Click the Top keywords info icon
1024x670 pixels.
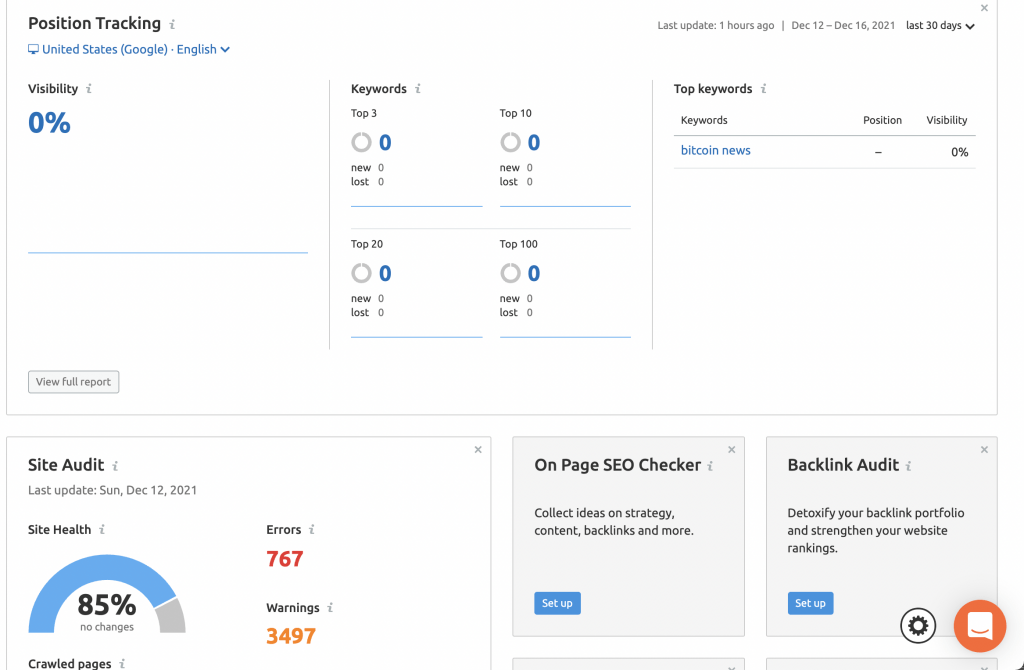[764, 89]
